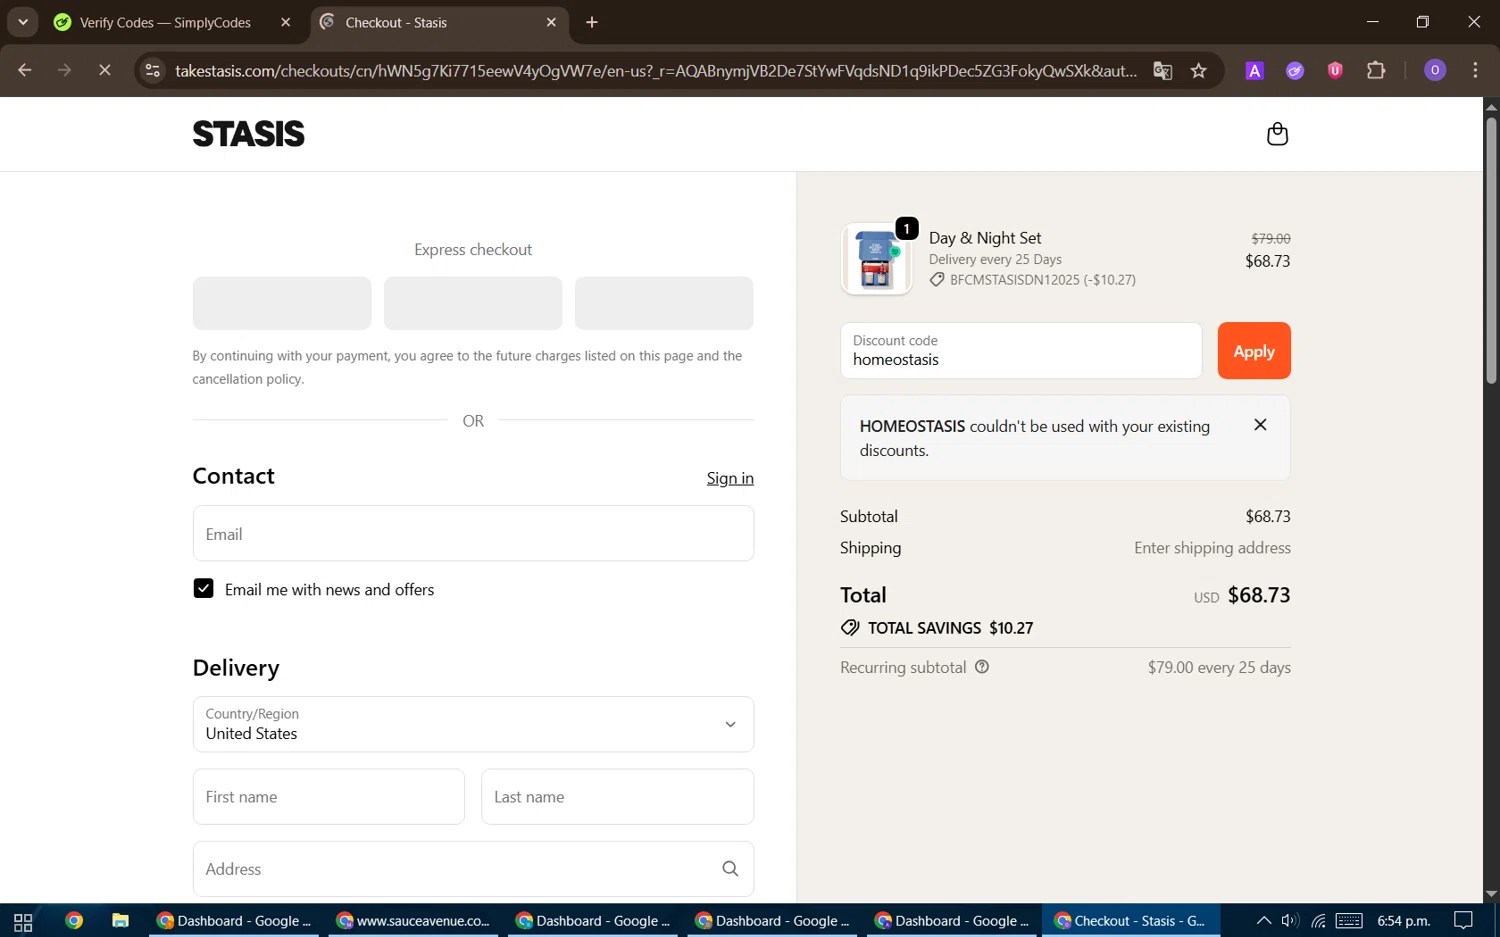Open the Chrome profile avatar
1500x937 pixels.
pos(1435,71)
